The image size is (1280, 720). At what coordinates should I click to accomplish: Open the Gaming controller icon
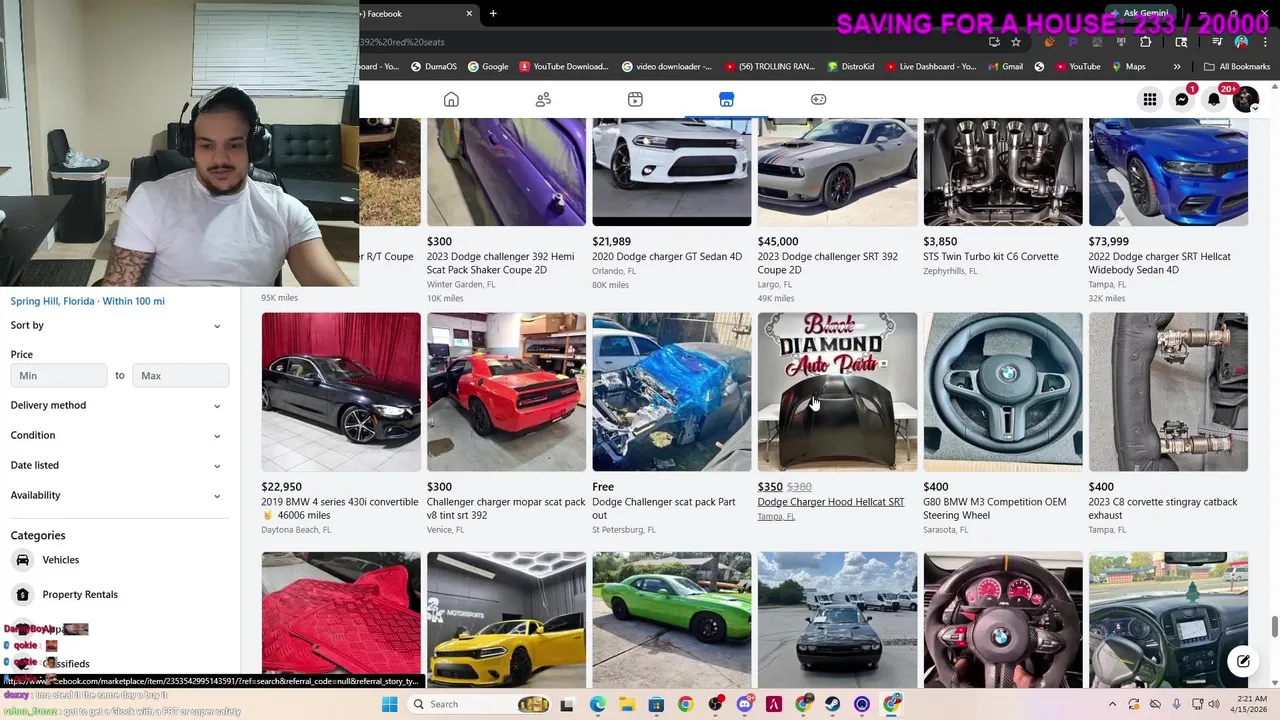(818, 99)
